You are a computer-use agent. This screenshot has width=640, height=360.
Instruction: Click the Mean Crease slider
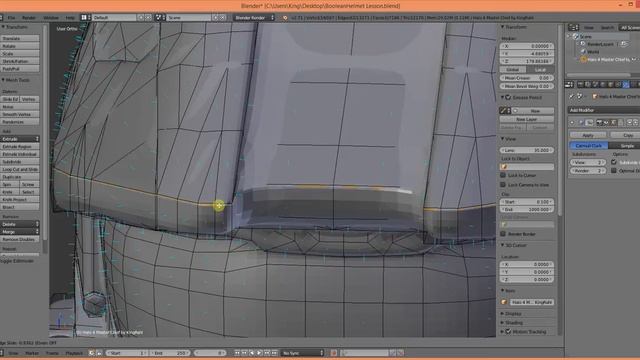[527, 78]
